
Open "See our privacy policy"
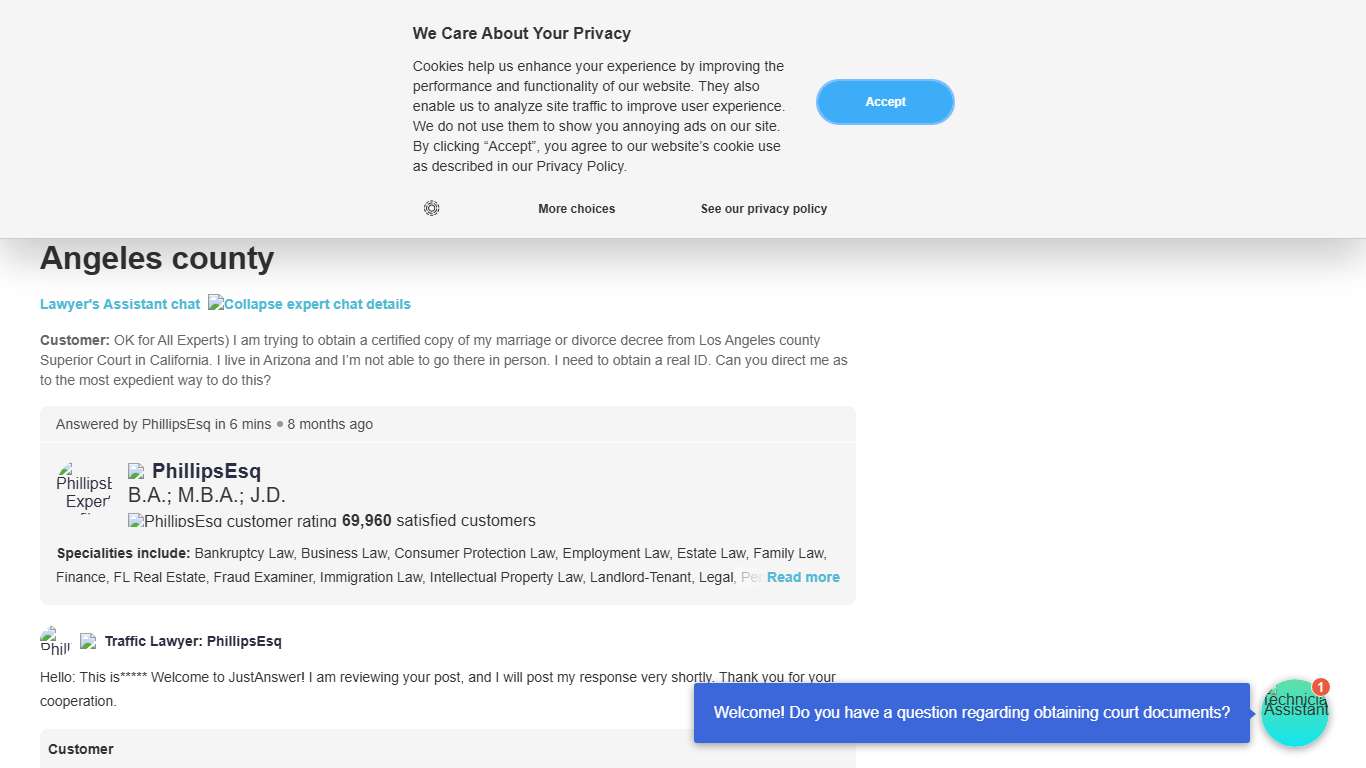click(764, 209)
